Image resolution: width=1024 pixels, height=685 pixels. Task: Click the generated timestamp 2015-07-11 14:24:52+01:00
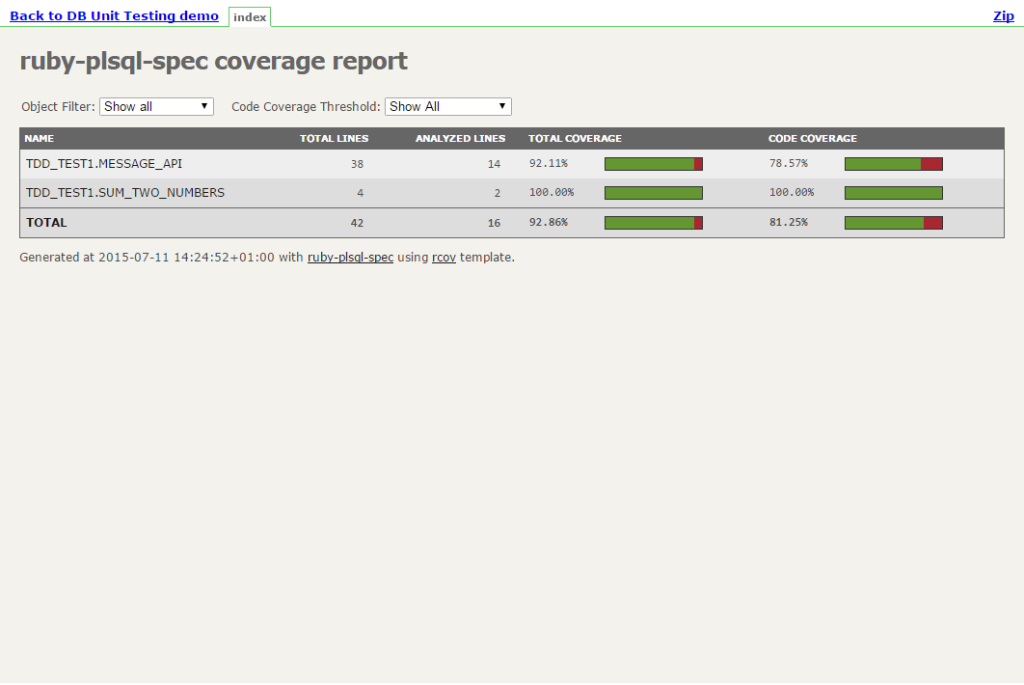186,257
